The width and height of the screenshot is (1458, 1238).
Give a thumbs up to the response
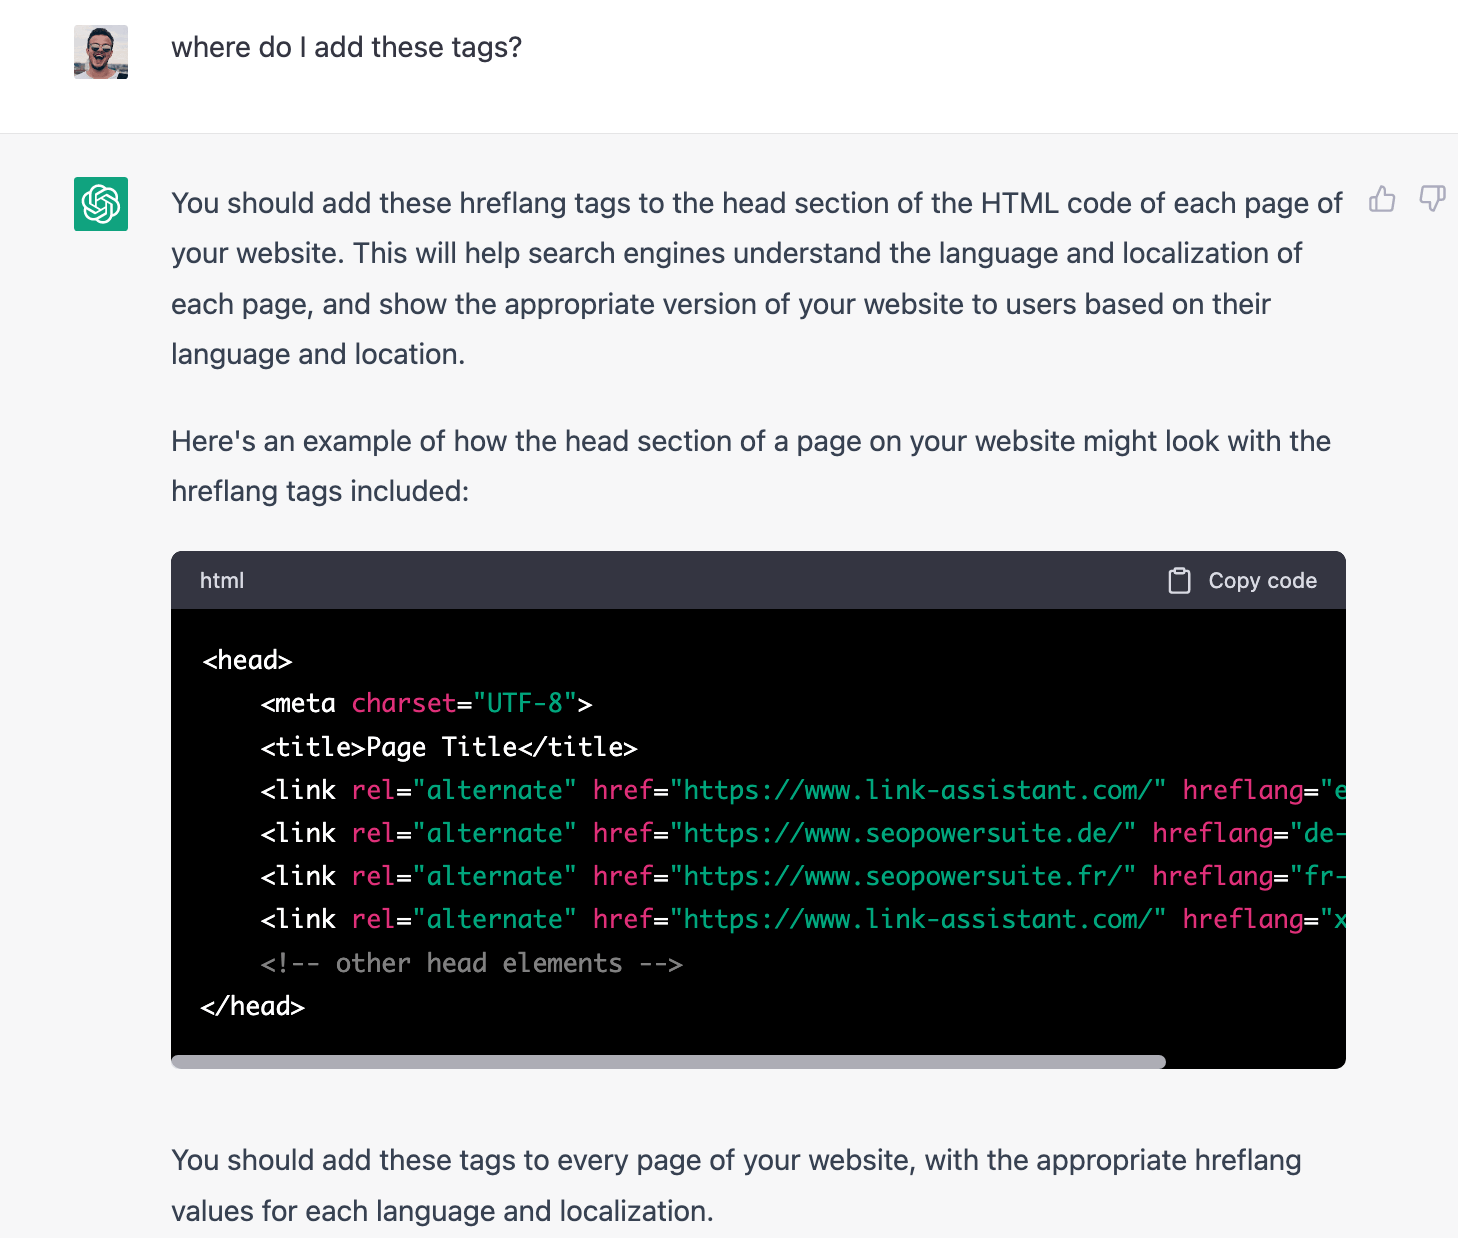[x=1382, y=200]
